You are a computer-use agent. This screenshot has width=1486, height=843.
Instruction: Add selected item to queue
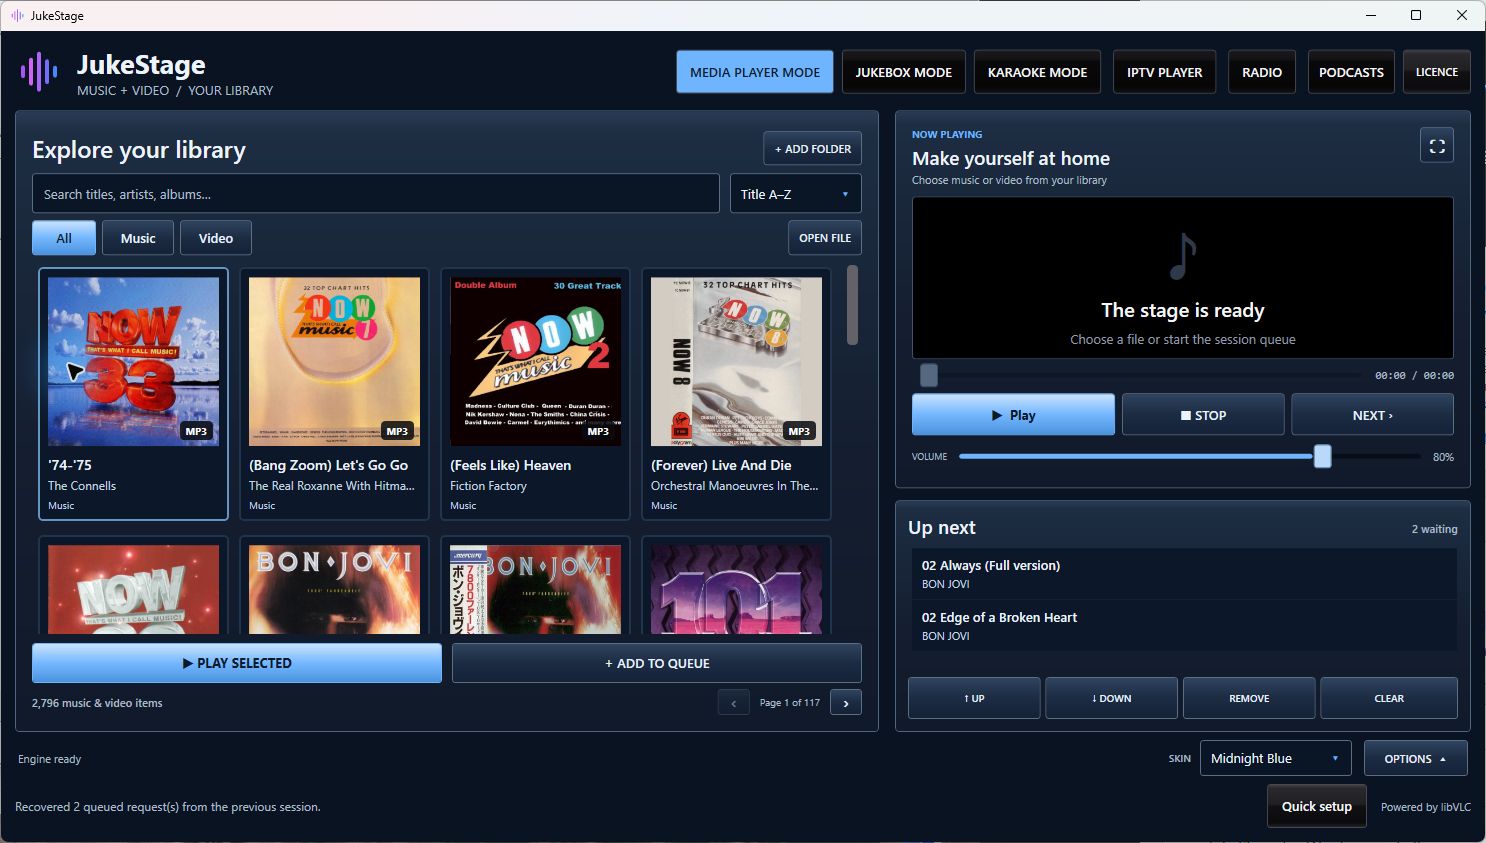tap(657, 663)
